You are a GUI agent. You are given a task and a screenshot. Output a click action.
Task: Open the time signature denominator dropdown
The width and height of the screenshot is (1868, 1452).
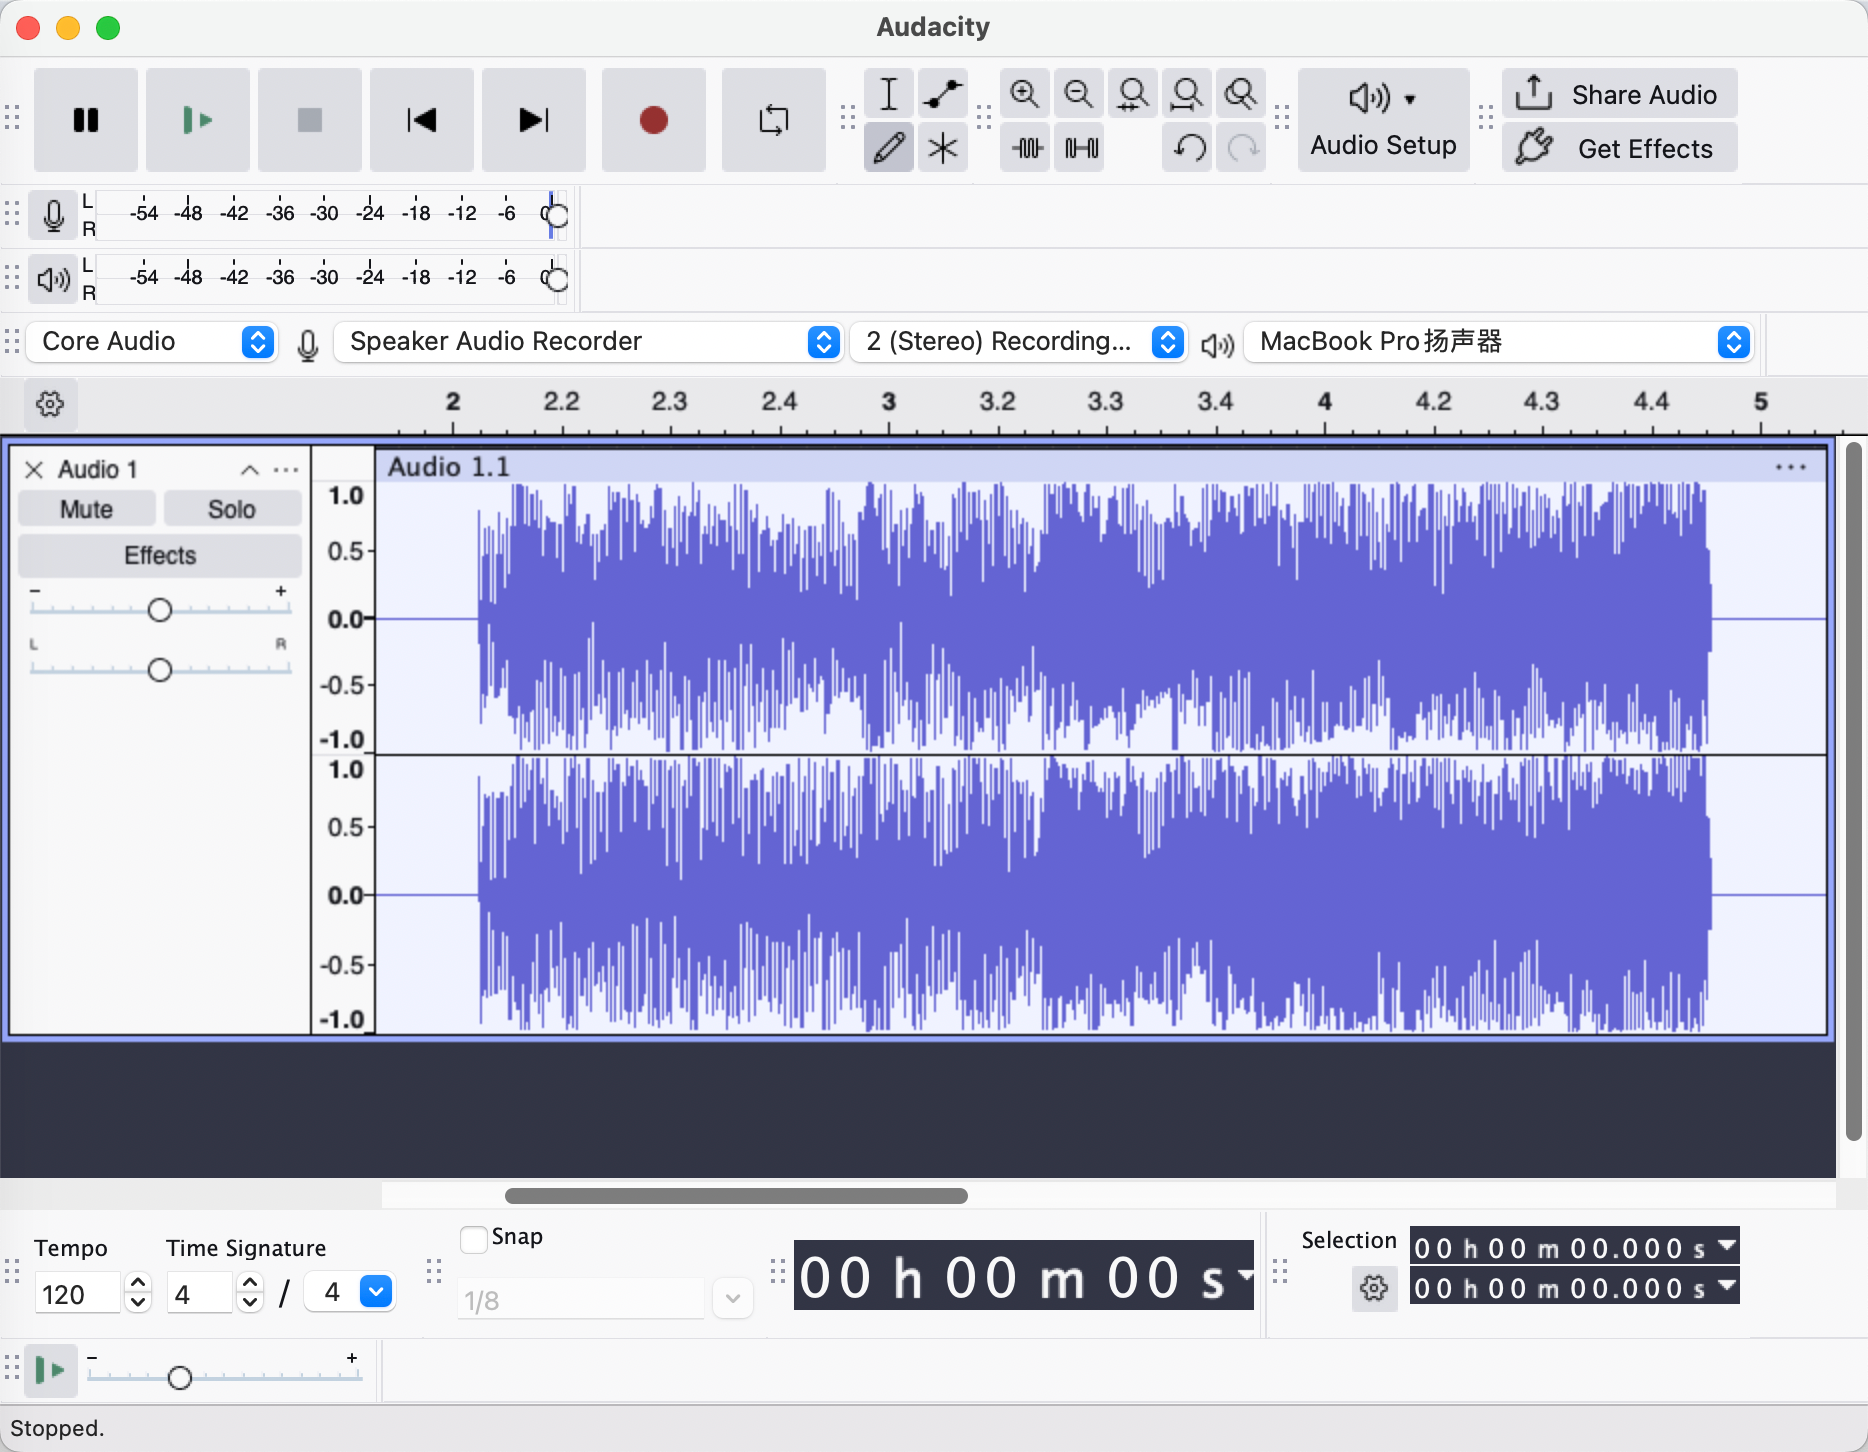(x=376, y=1292)
